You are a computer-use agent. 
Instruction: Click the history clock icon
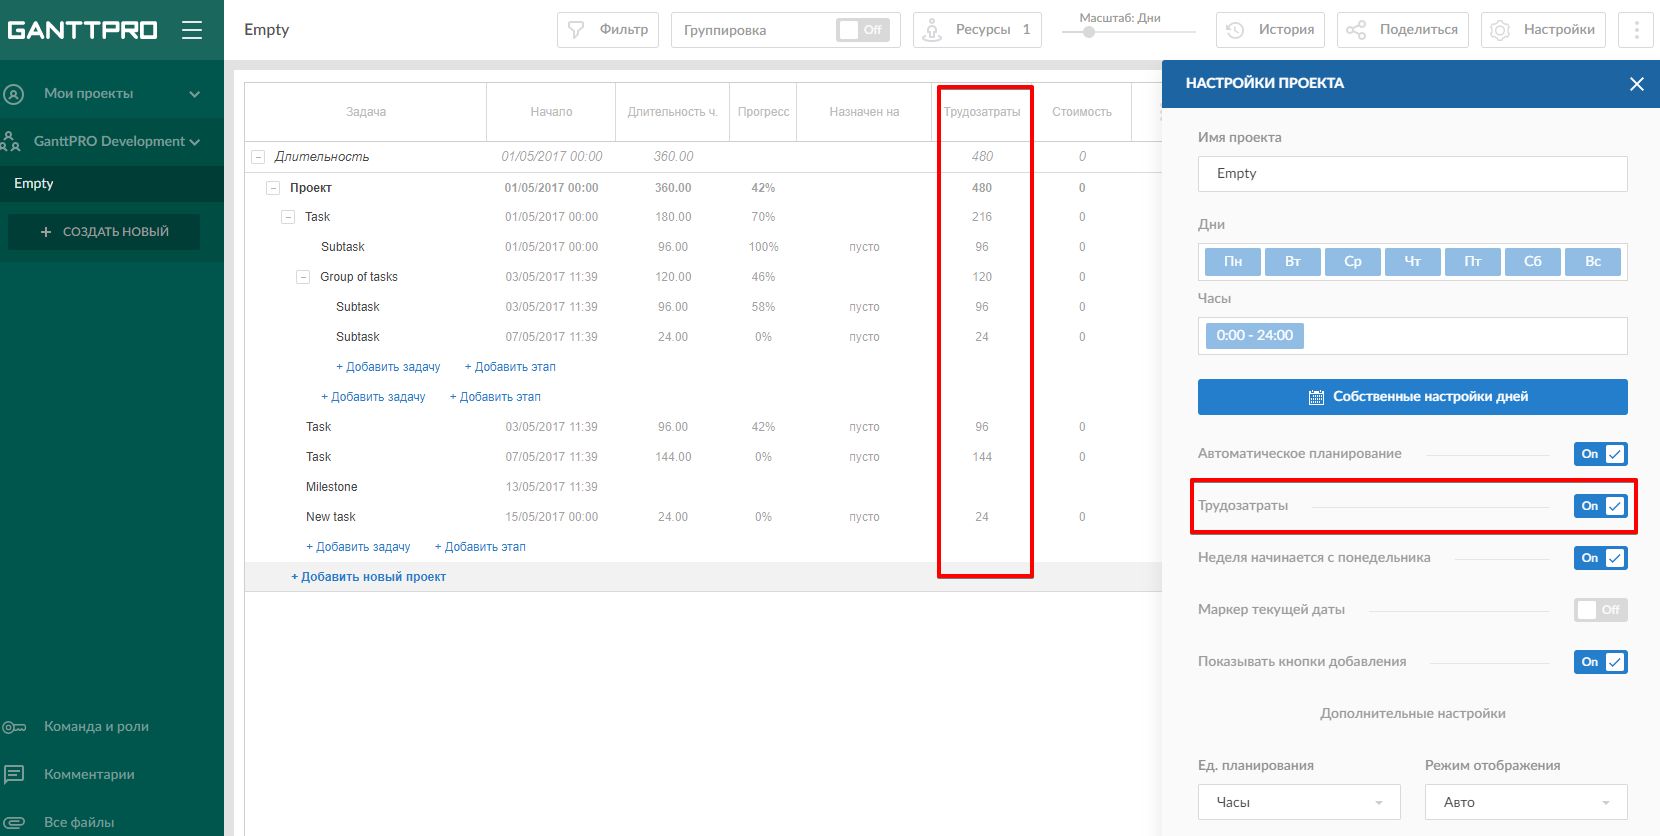1235,30
